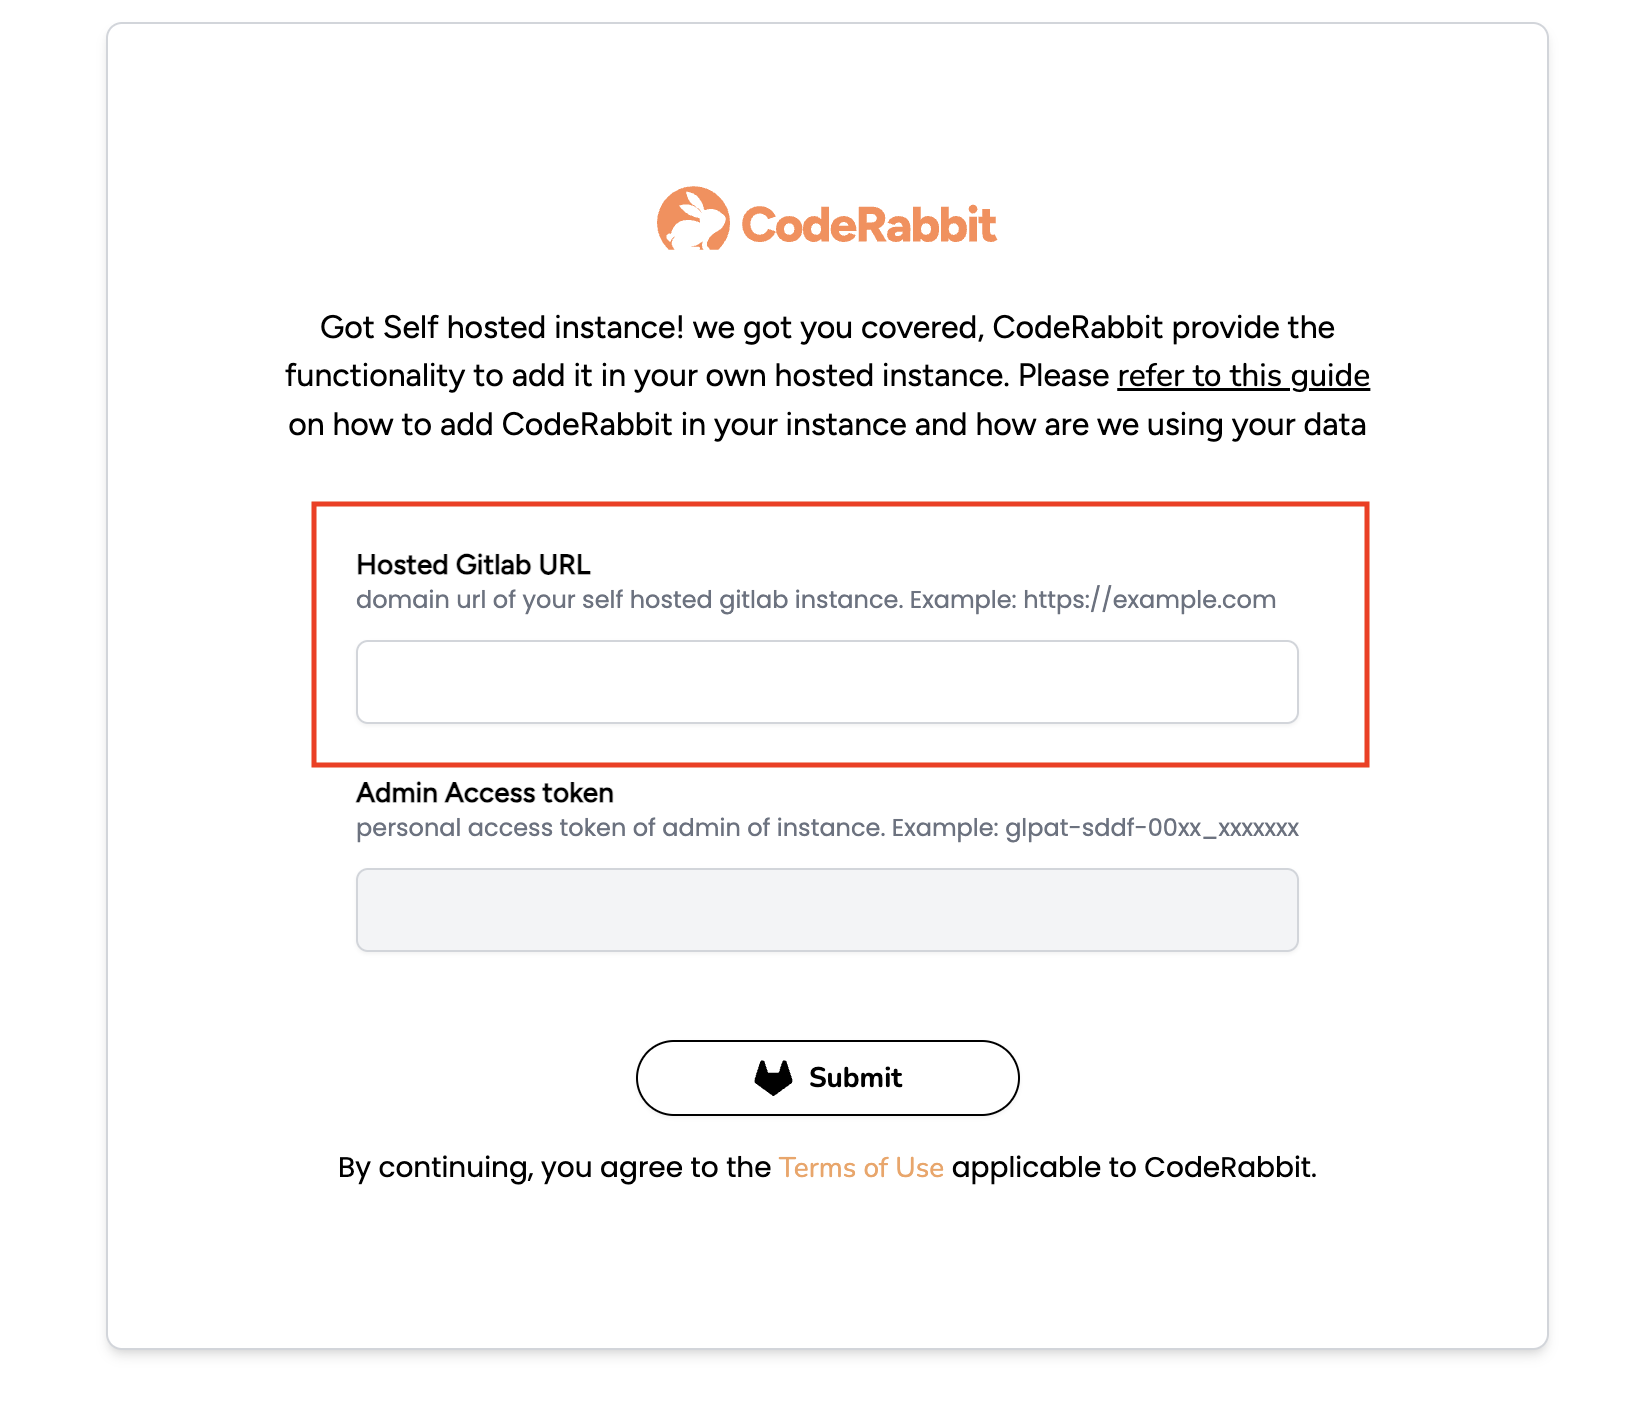This screenshot has height=1412, width=1630.
Task: Click the "Admin Access token" field label
Action: tap(485, 793)
